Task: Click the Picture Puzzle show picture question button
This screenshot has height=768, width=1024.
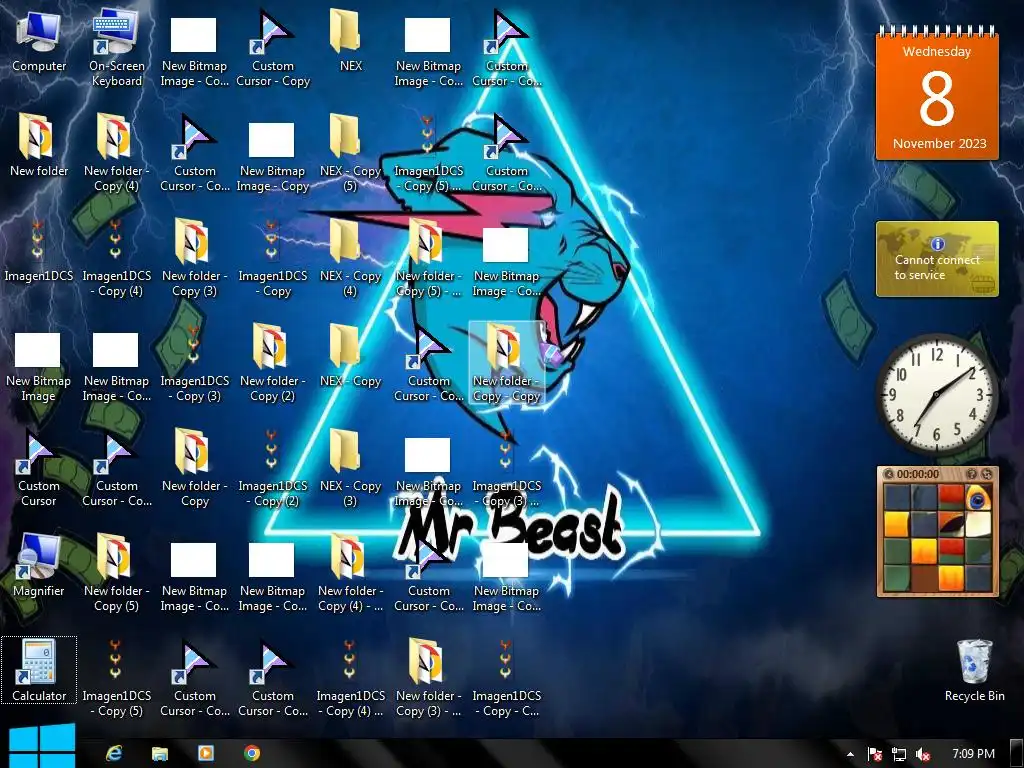Action: click(971, 474)
